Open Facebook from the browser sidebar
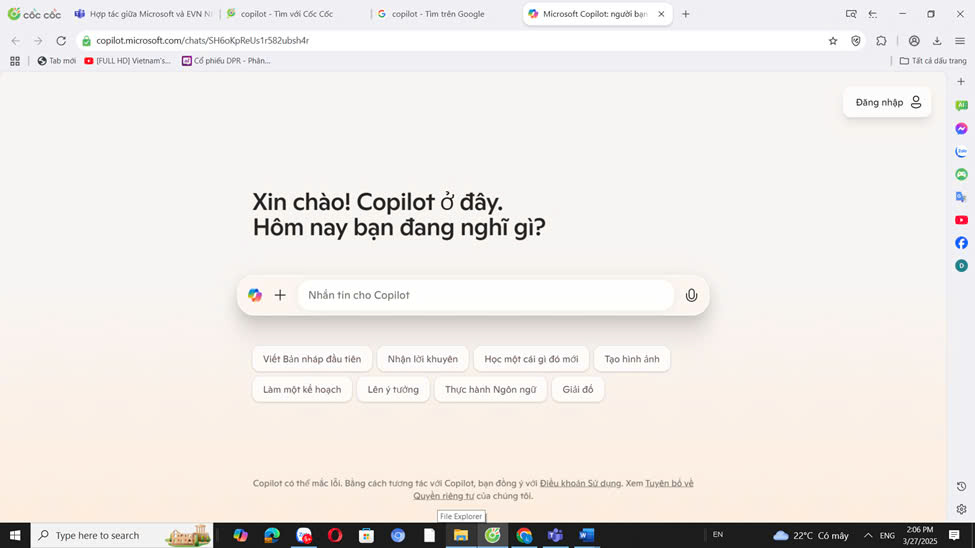This screenshot has width=975, height=548. (x=961, y=243)
